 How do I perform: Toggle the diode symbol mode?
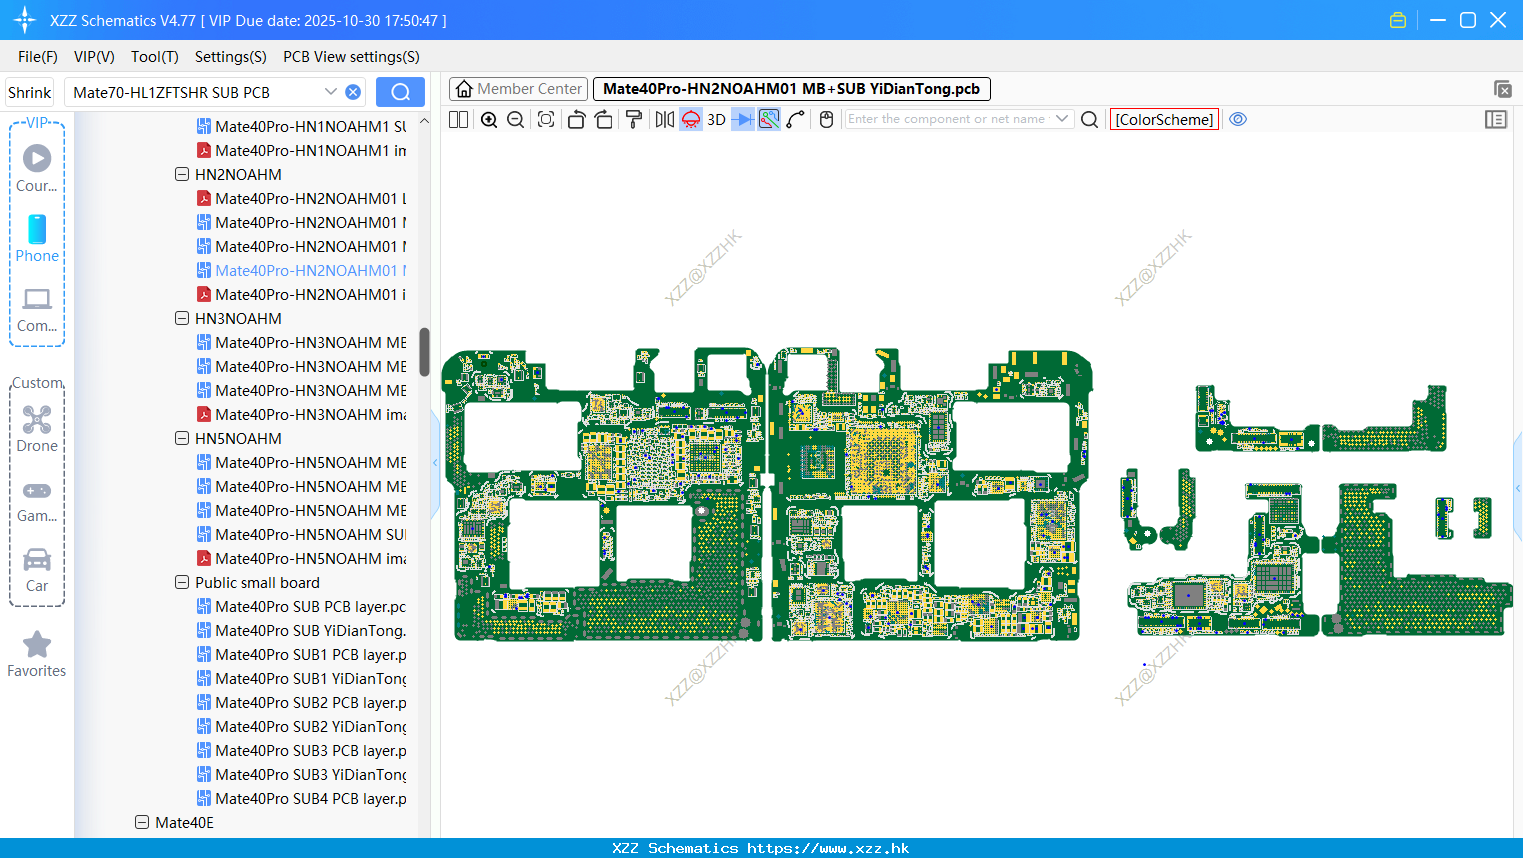743,119
